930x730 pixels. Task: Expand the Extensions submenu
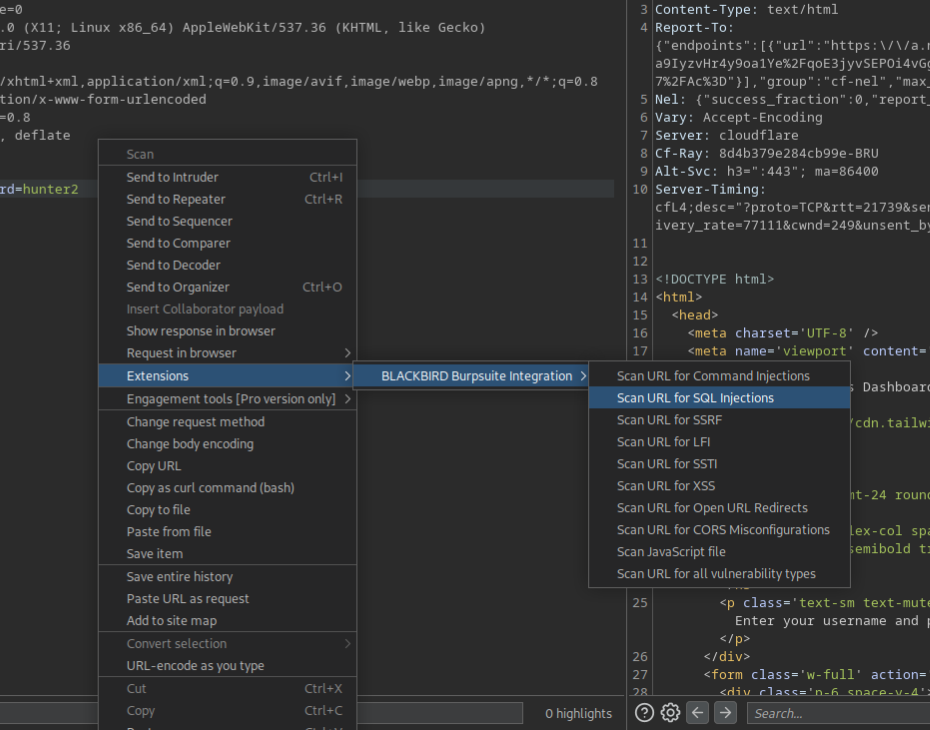click(x=227, y=376)
